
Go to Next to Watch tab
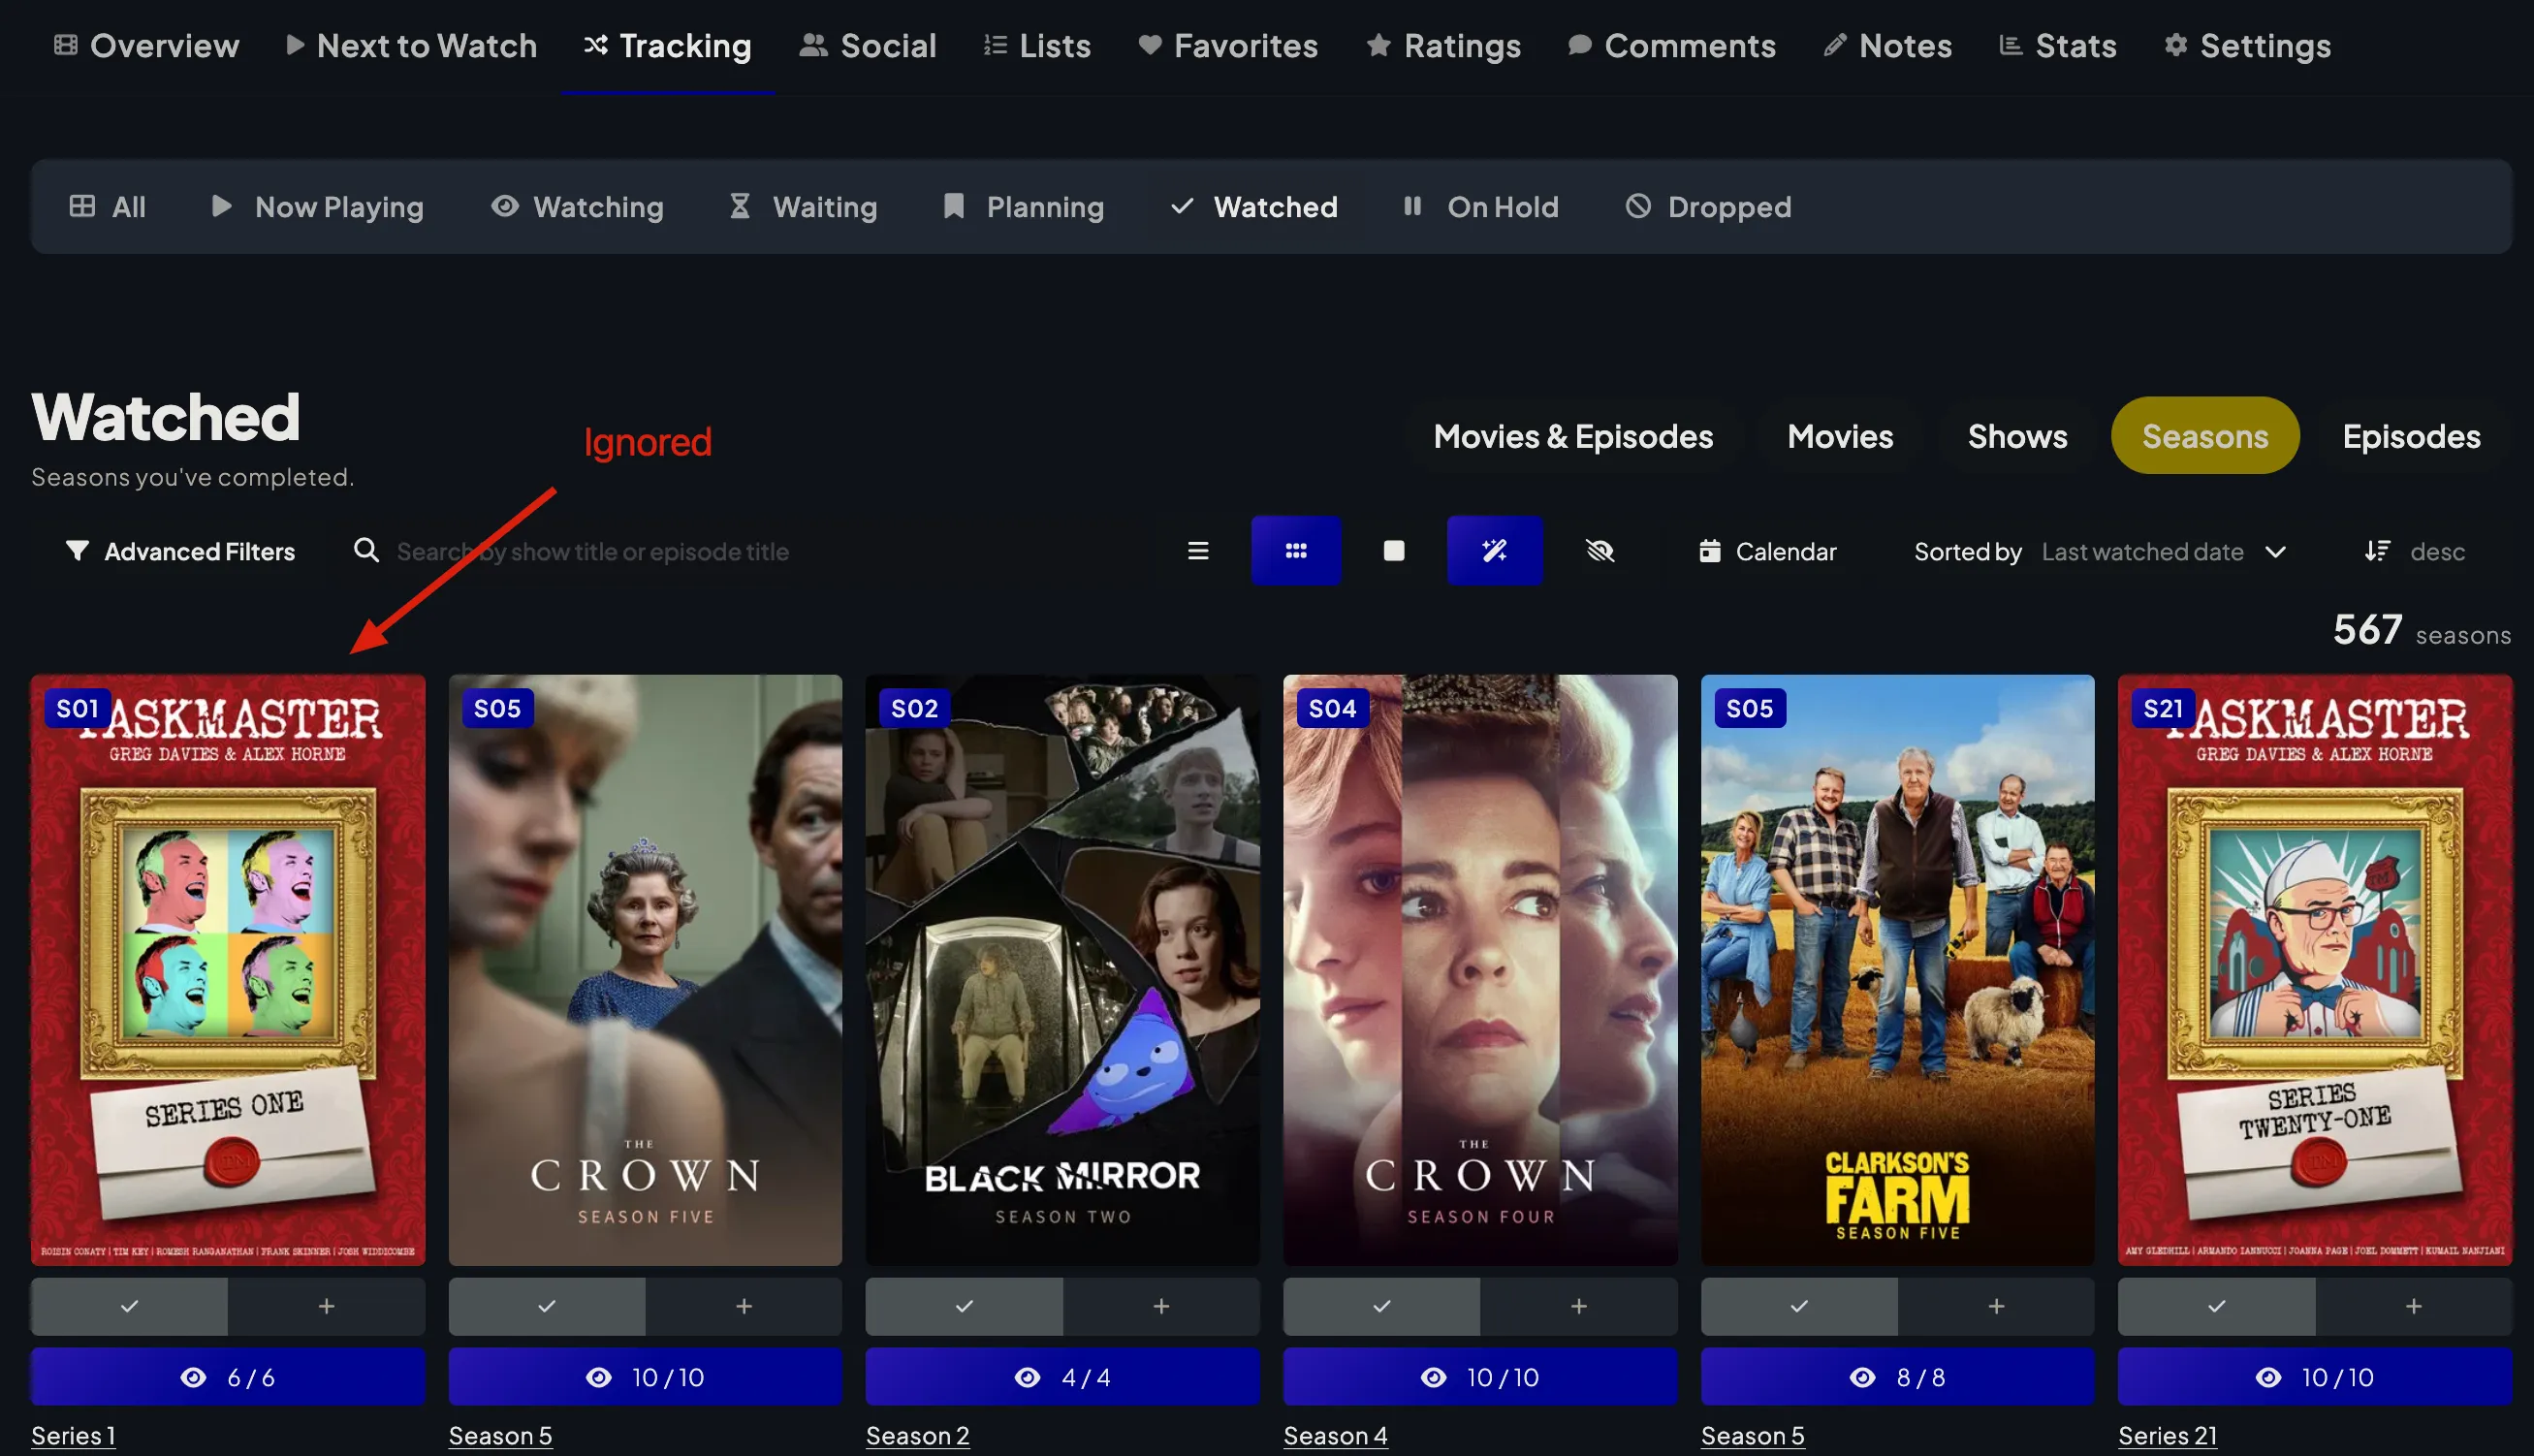[412, 46]
